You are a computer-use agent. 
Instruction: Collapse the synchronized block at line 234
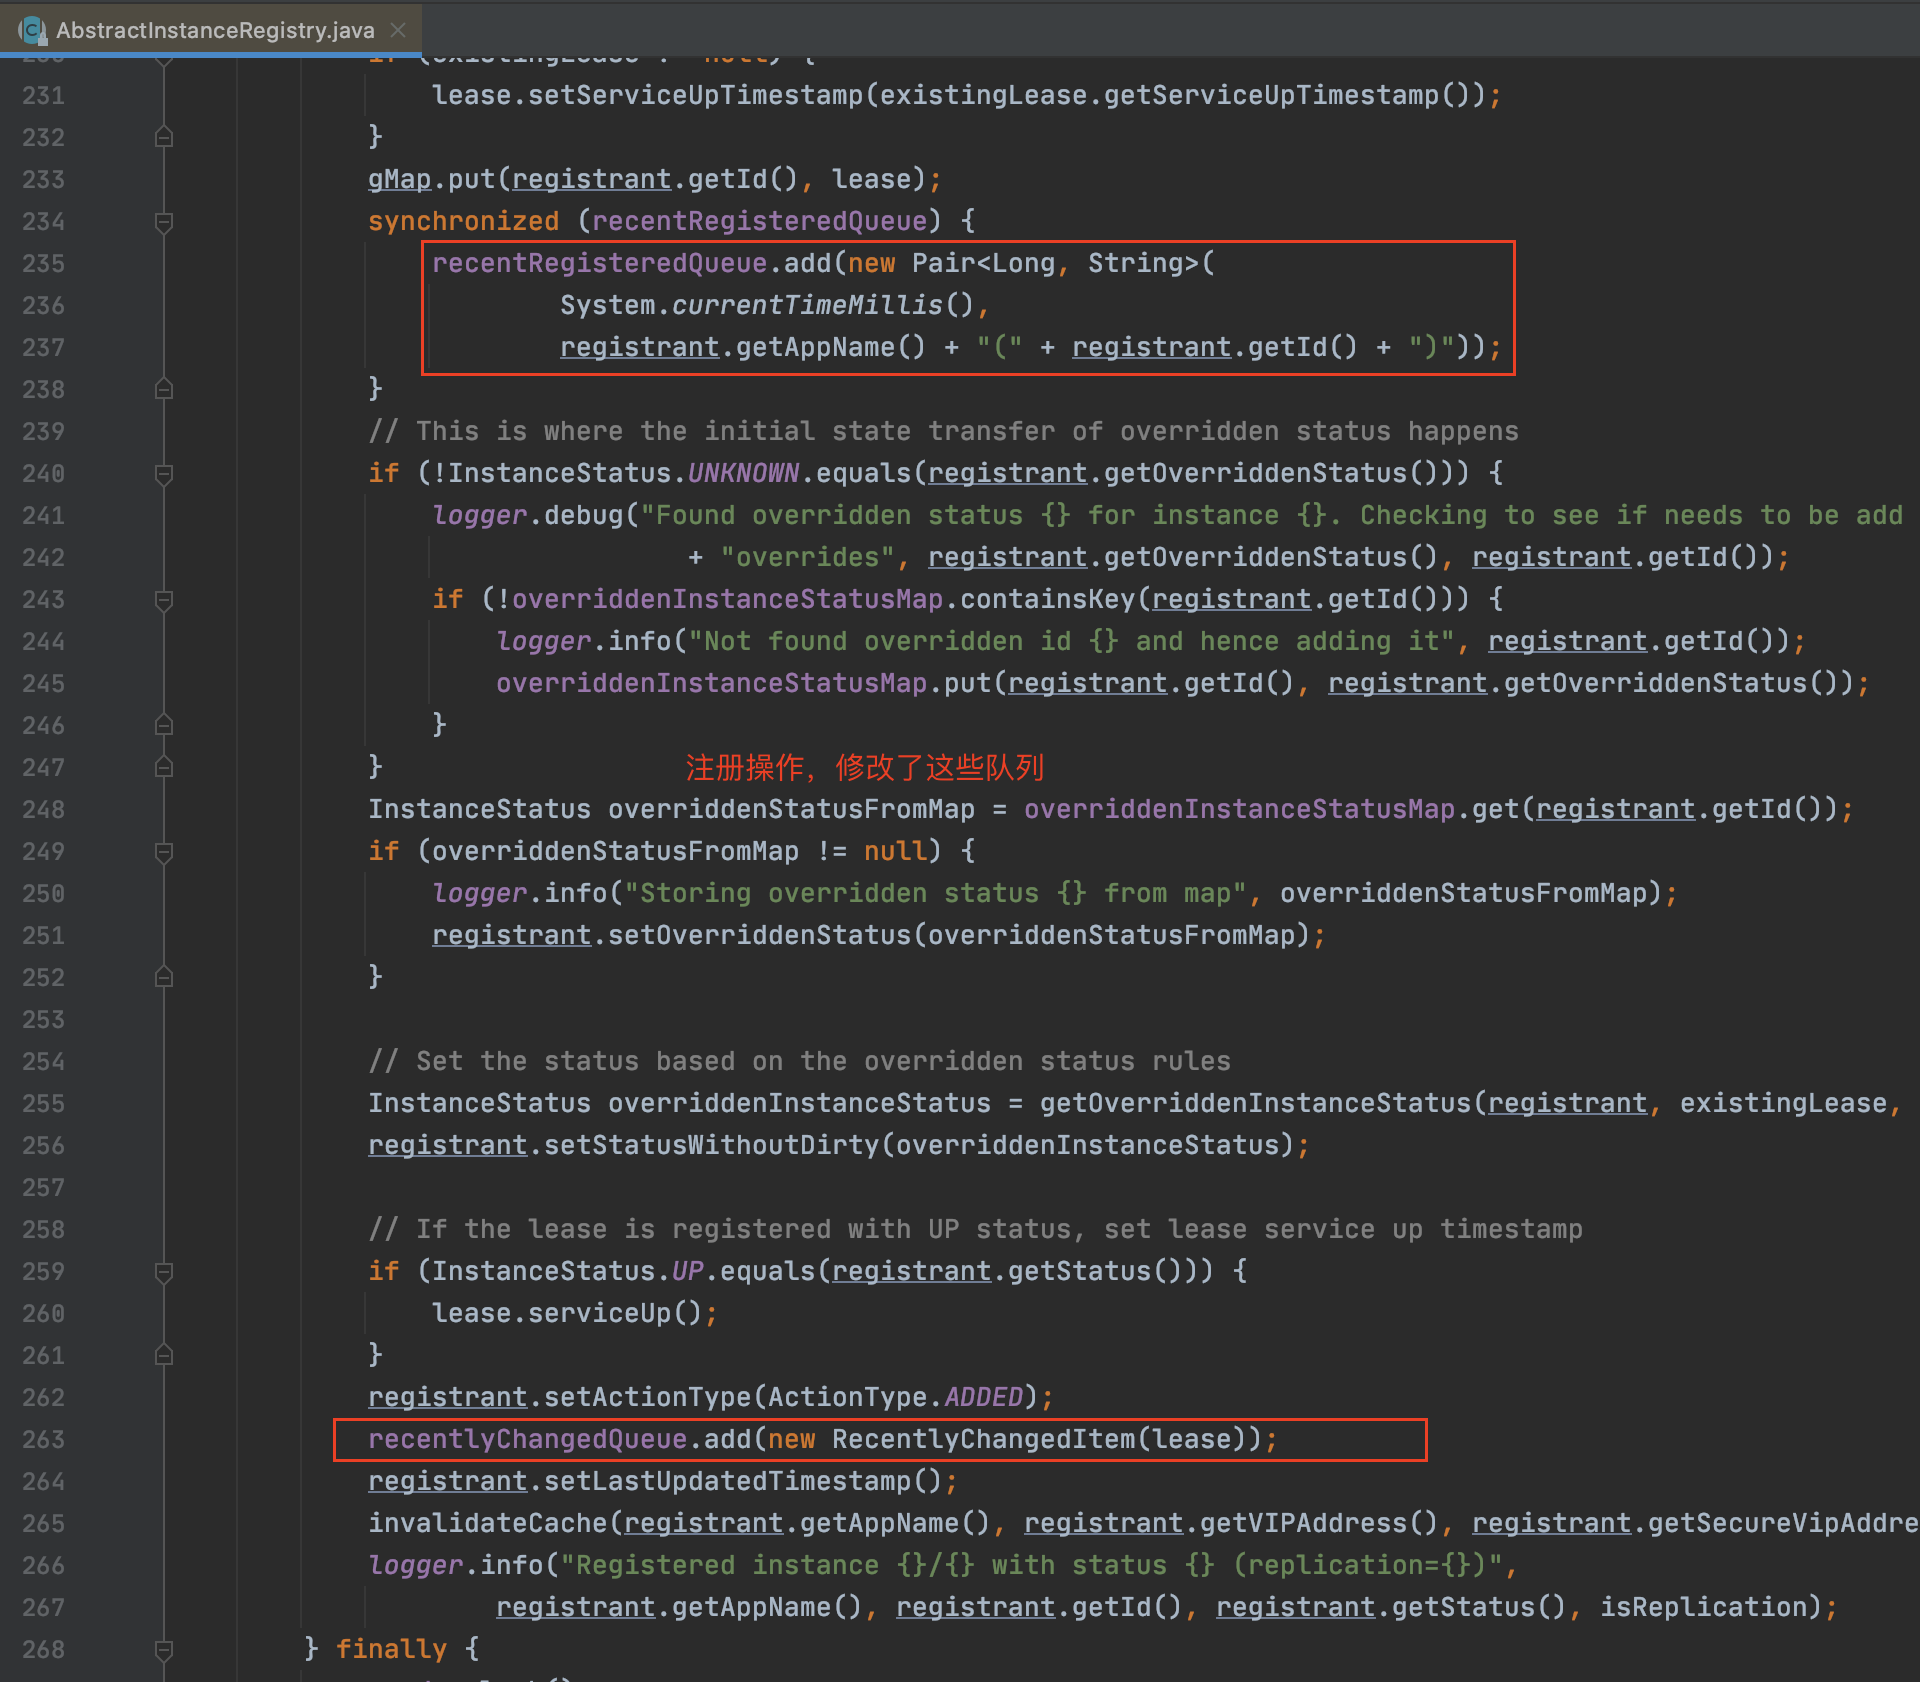[164, 221]
